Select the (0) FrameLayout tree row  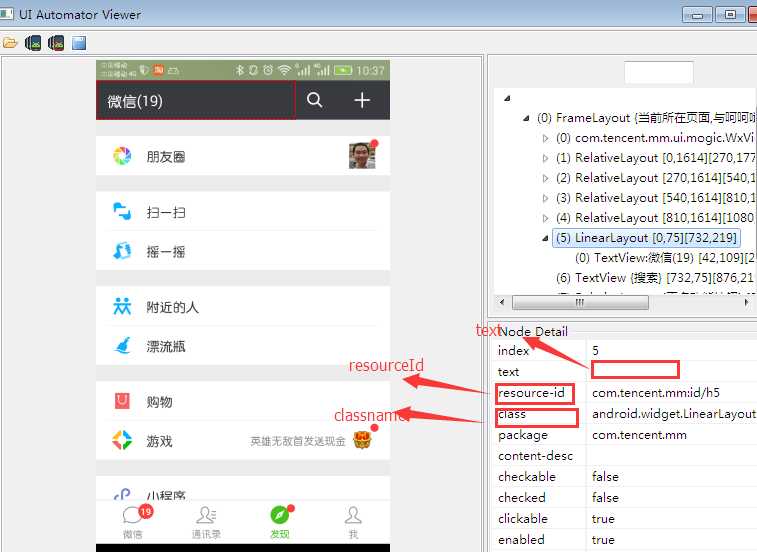tap(646, 118)
